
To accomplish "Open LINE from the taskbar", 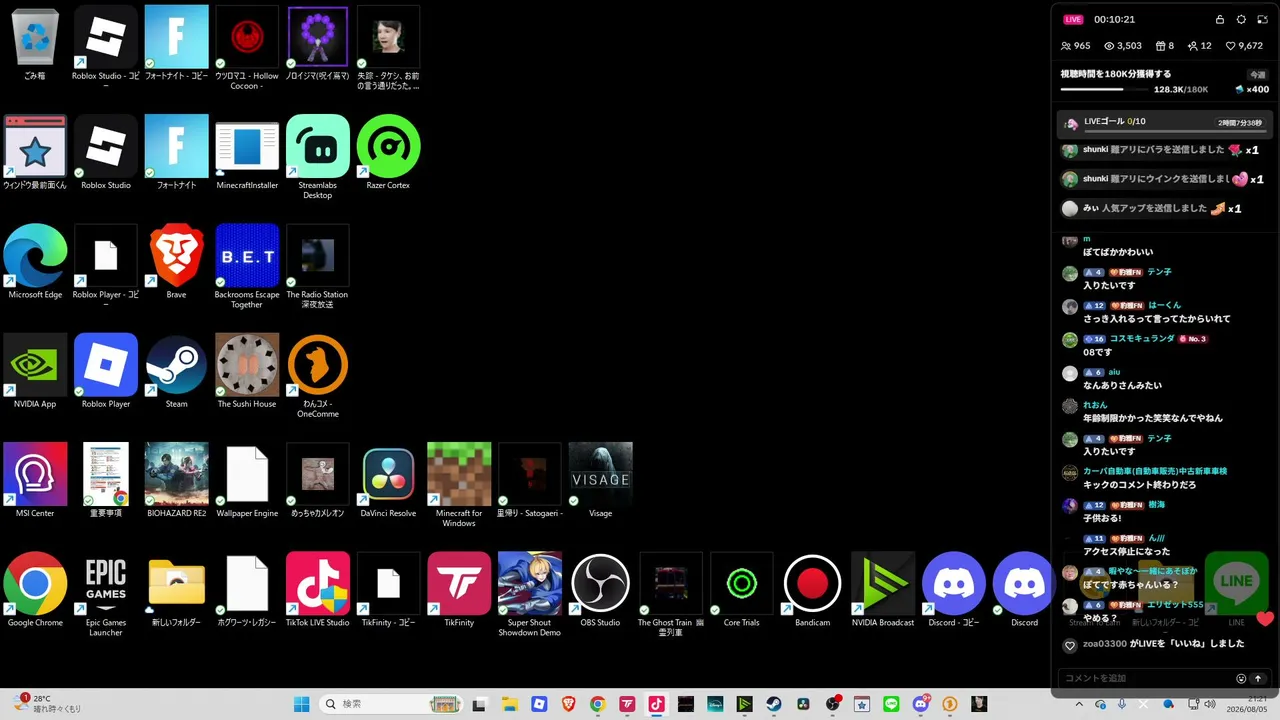I will pyautogui.click(x=892, y=704).
